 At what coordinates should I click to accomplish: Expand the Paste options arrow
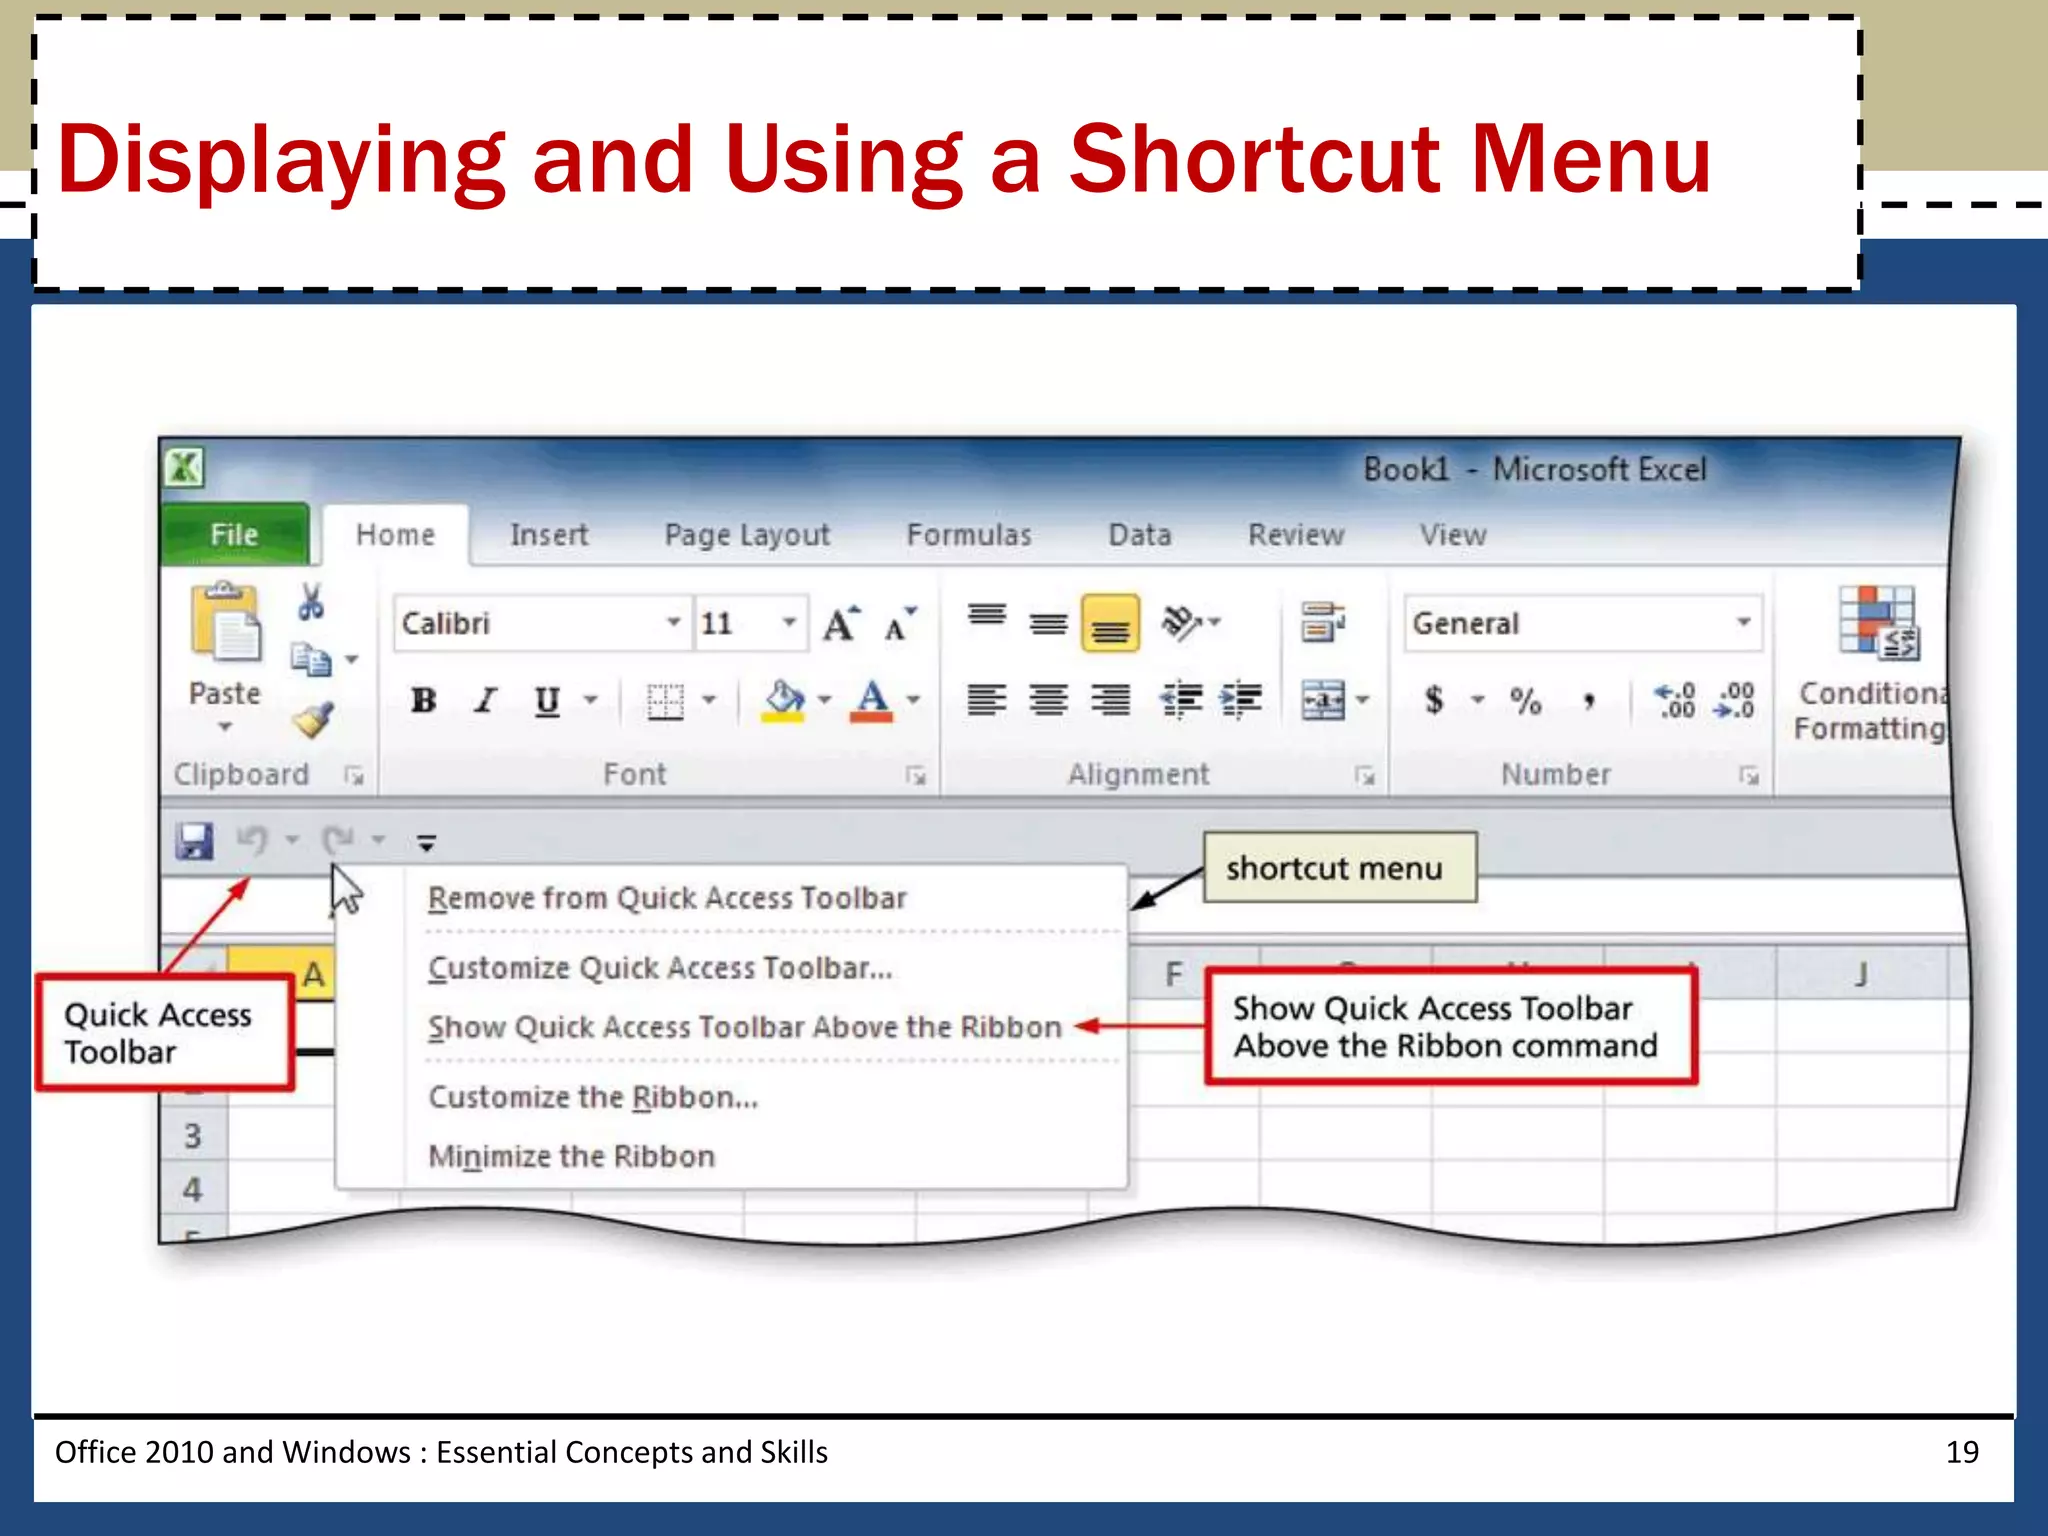pyautogui.click(x=225, y=727)
